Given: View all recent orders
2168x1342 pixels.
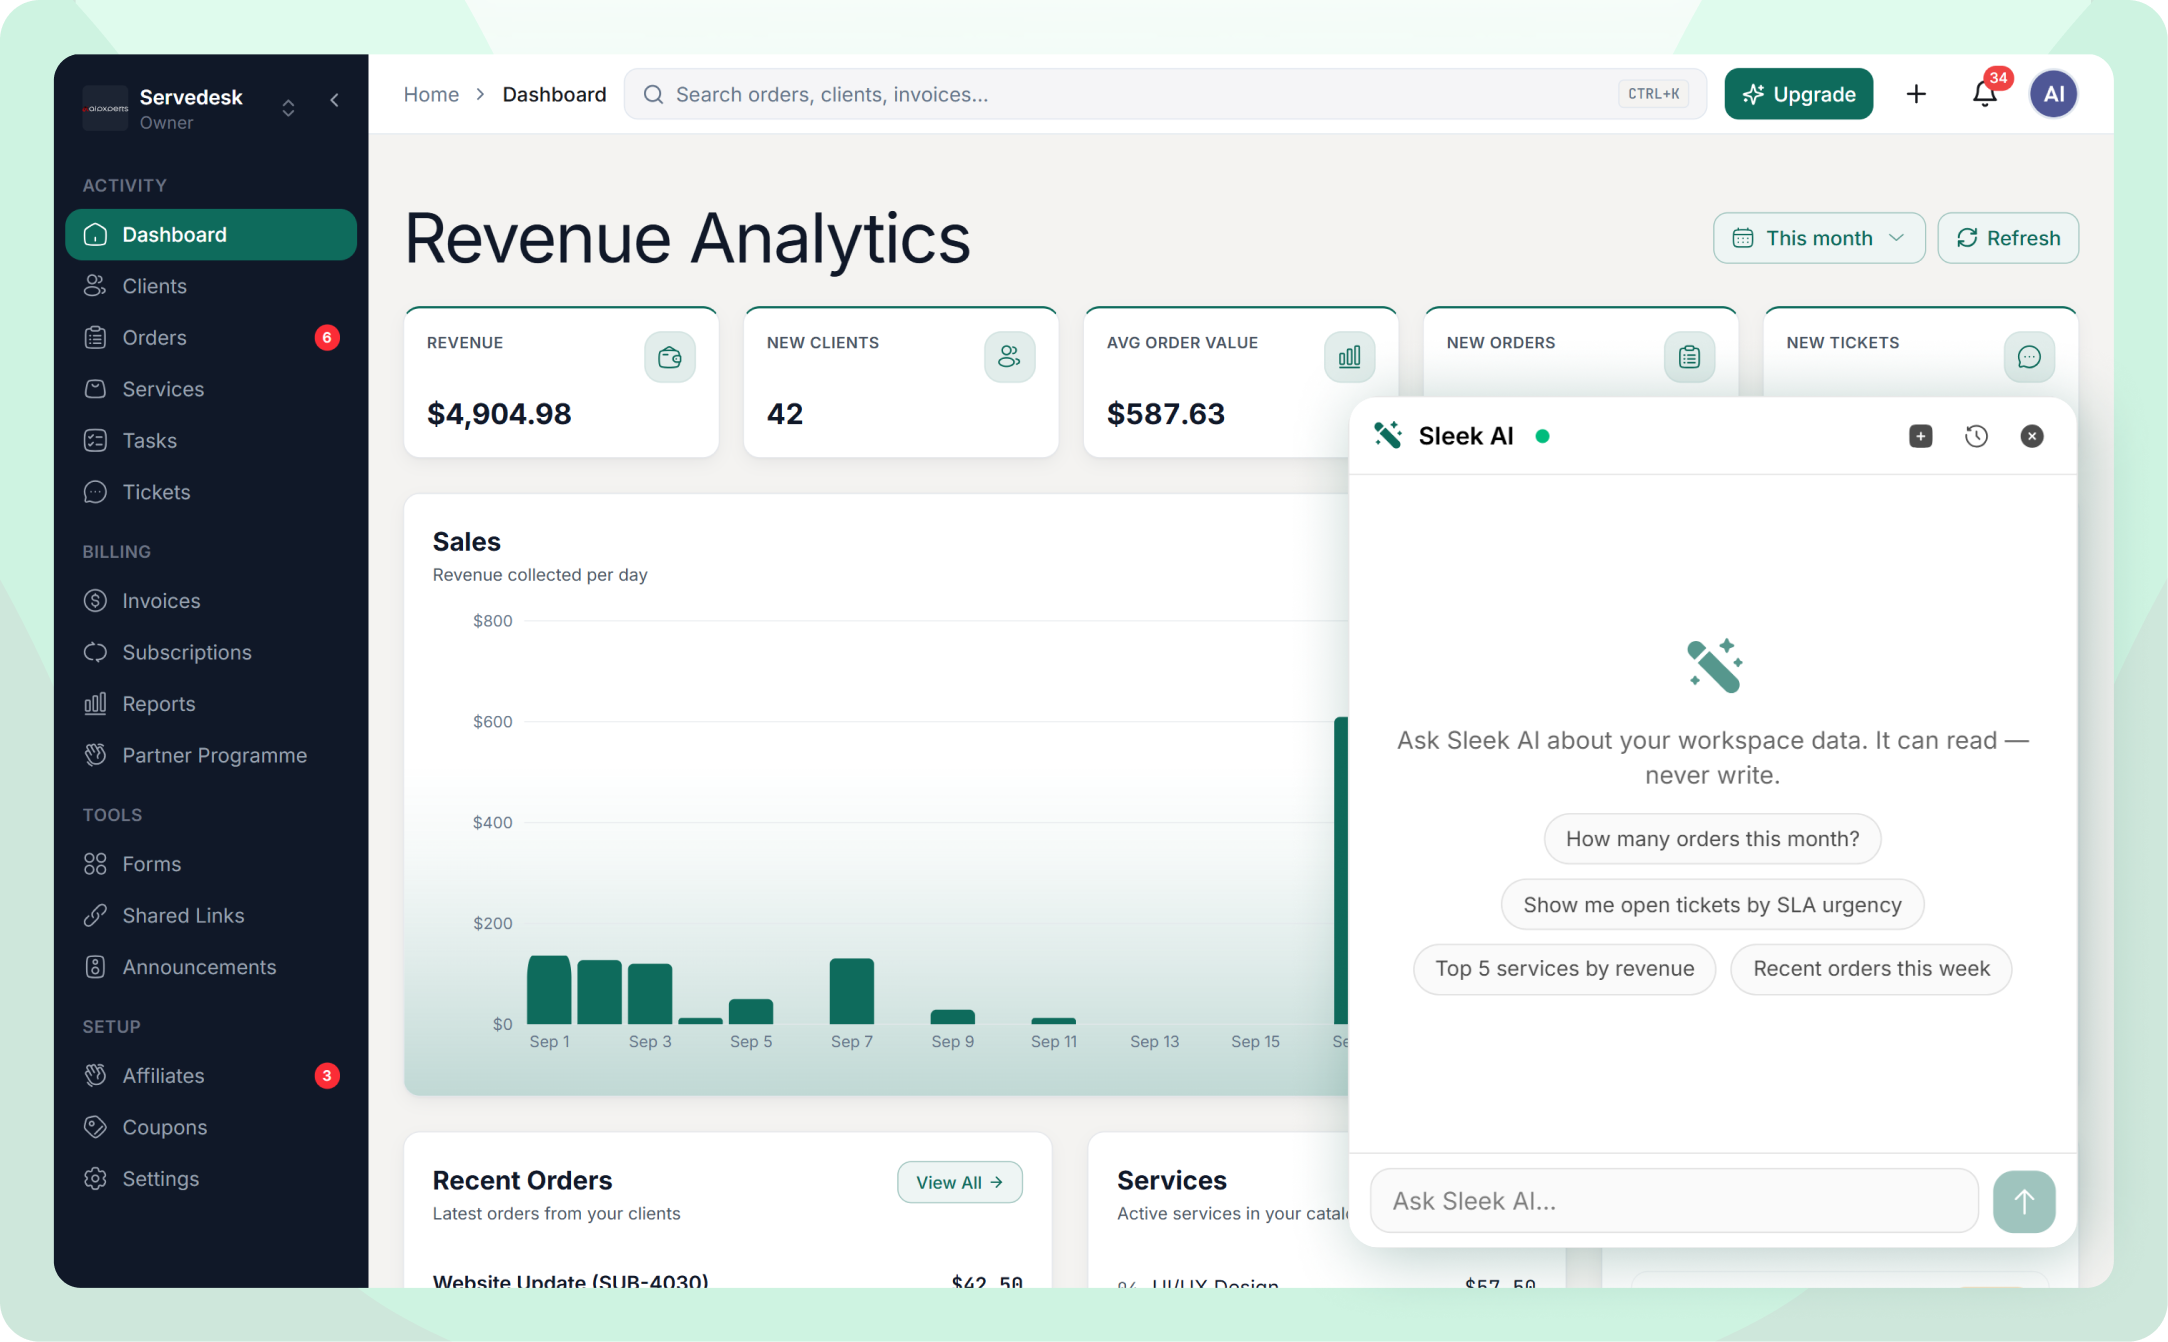Looking at the screenshot, I should coord(959,1182).
